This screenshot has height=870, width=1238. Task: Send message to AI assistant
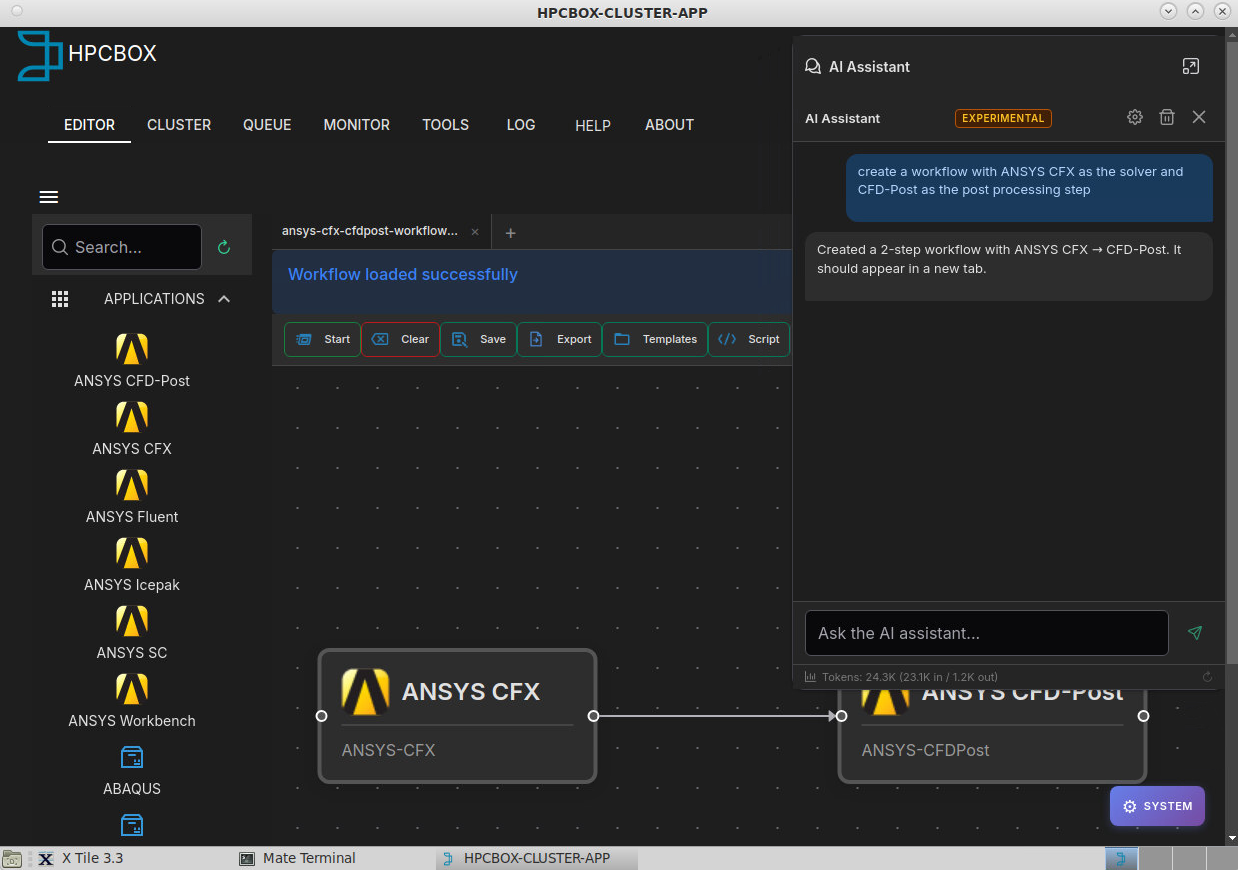pos(1195,633)
